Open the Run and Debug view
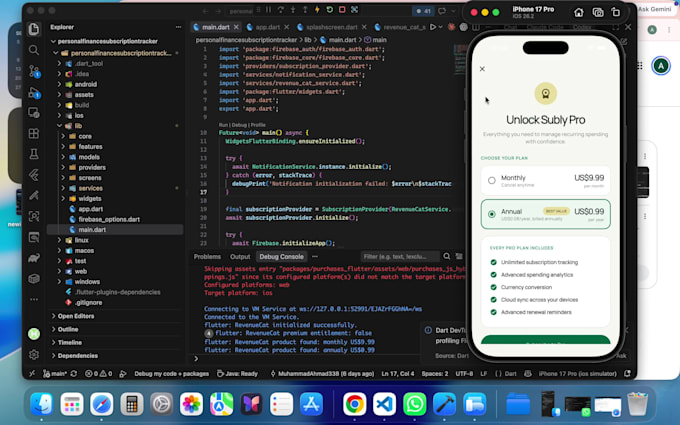 [34, 92]
